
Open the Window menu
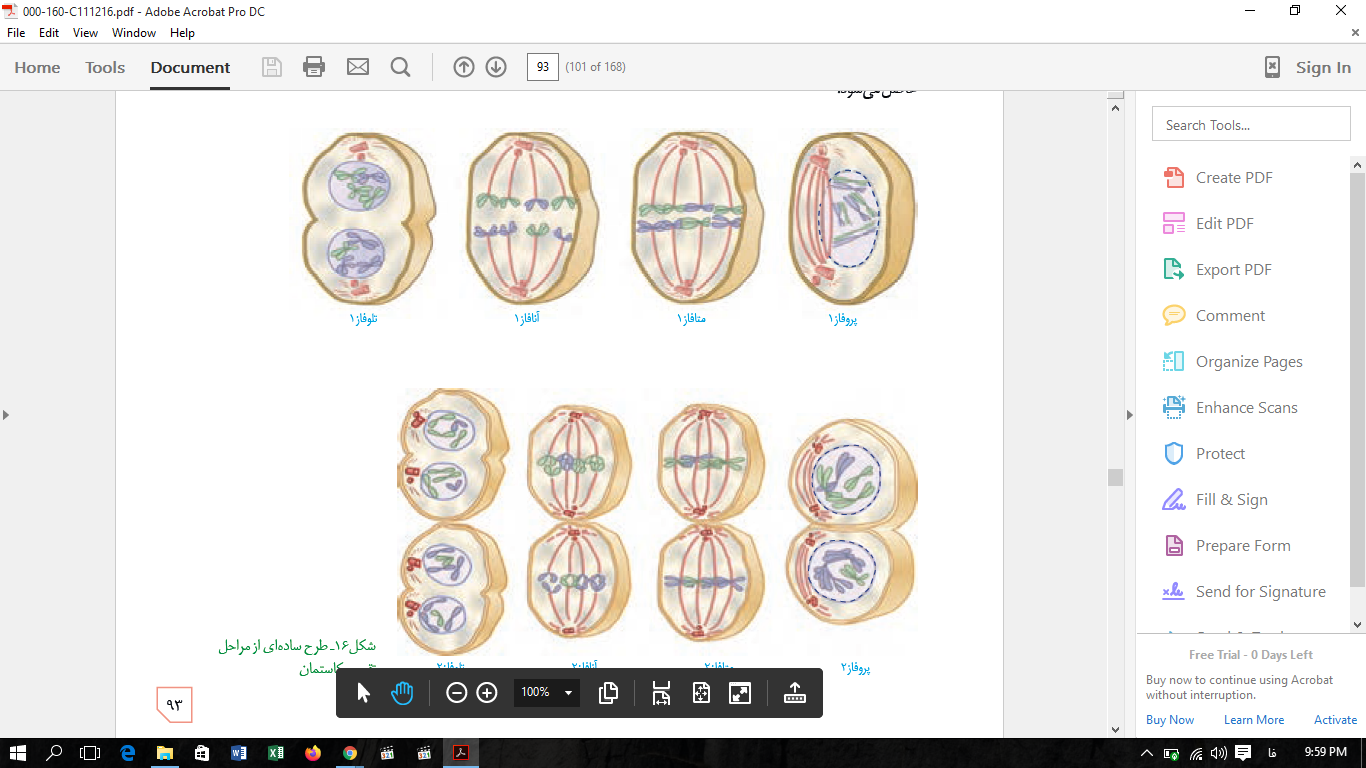[x=134, y=32]
